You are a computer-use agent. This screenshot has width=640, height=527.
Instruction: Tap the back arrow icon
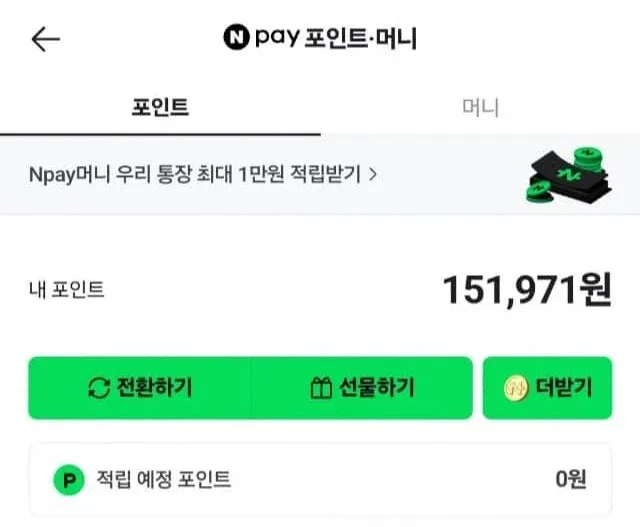click(46, 39)
